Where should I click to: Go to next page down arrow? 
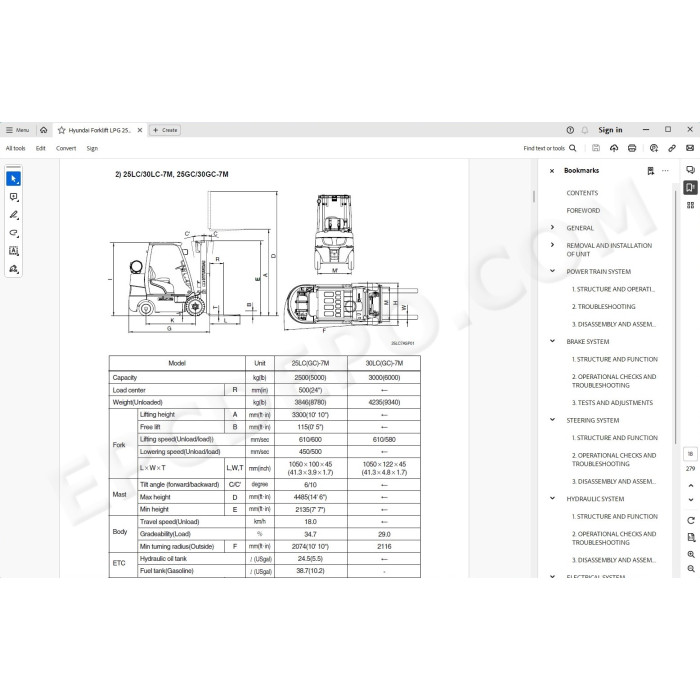(x=691, y=500)
